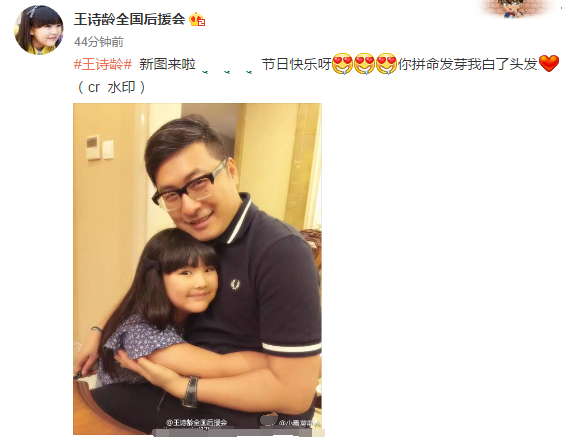Click the 节日快乐呀 text in the post
This screenshot has height=437, width=562.
click(x=296, y=64)
